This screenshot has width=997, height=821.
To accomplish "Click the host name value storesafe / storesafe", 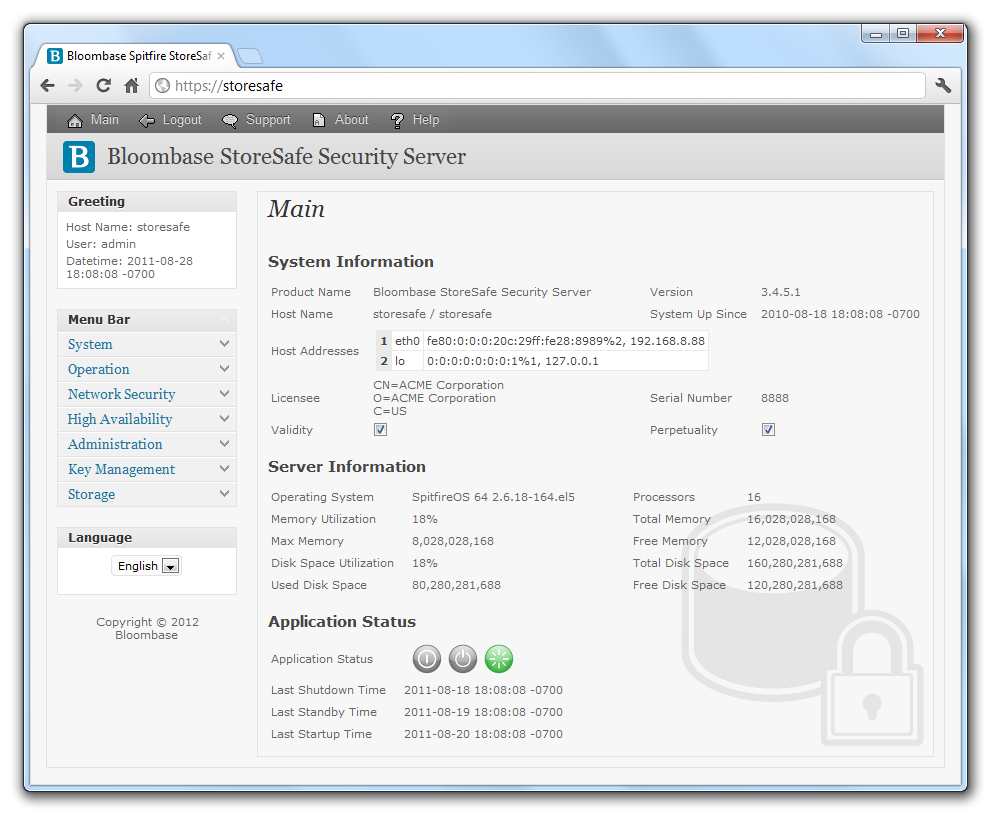I will [x=432, y=314].
